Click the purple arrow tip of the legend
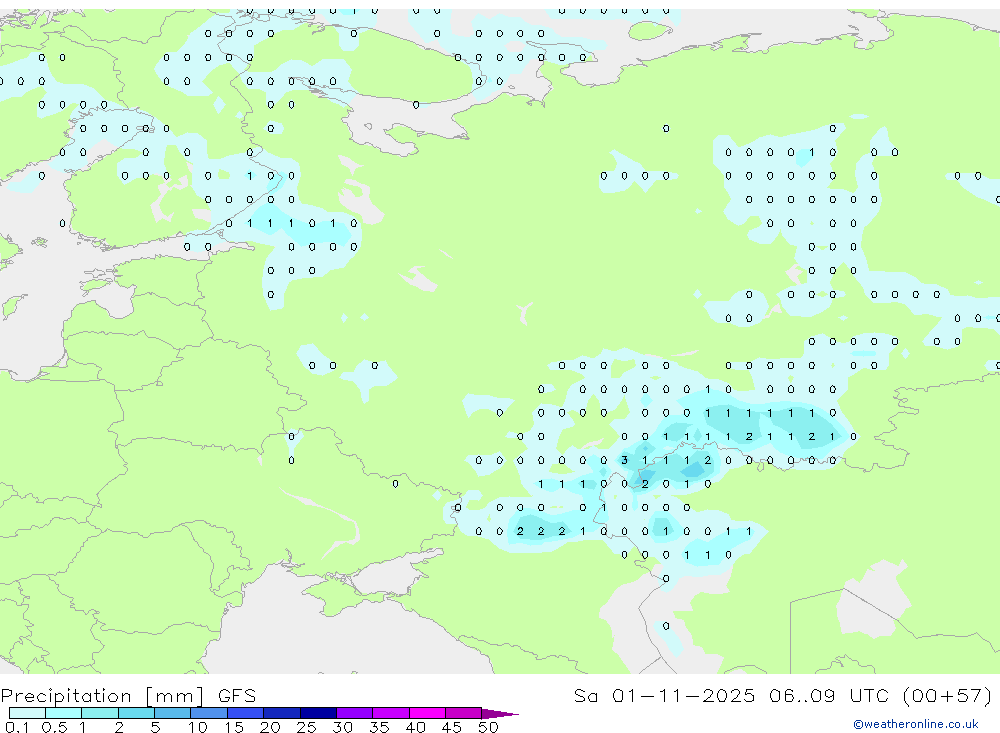1000x733 pixels. pos(499,714)
